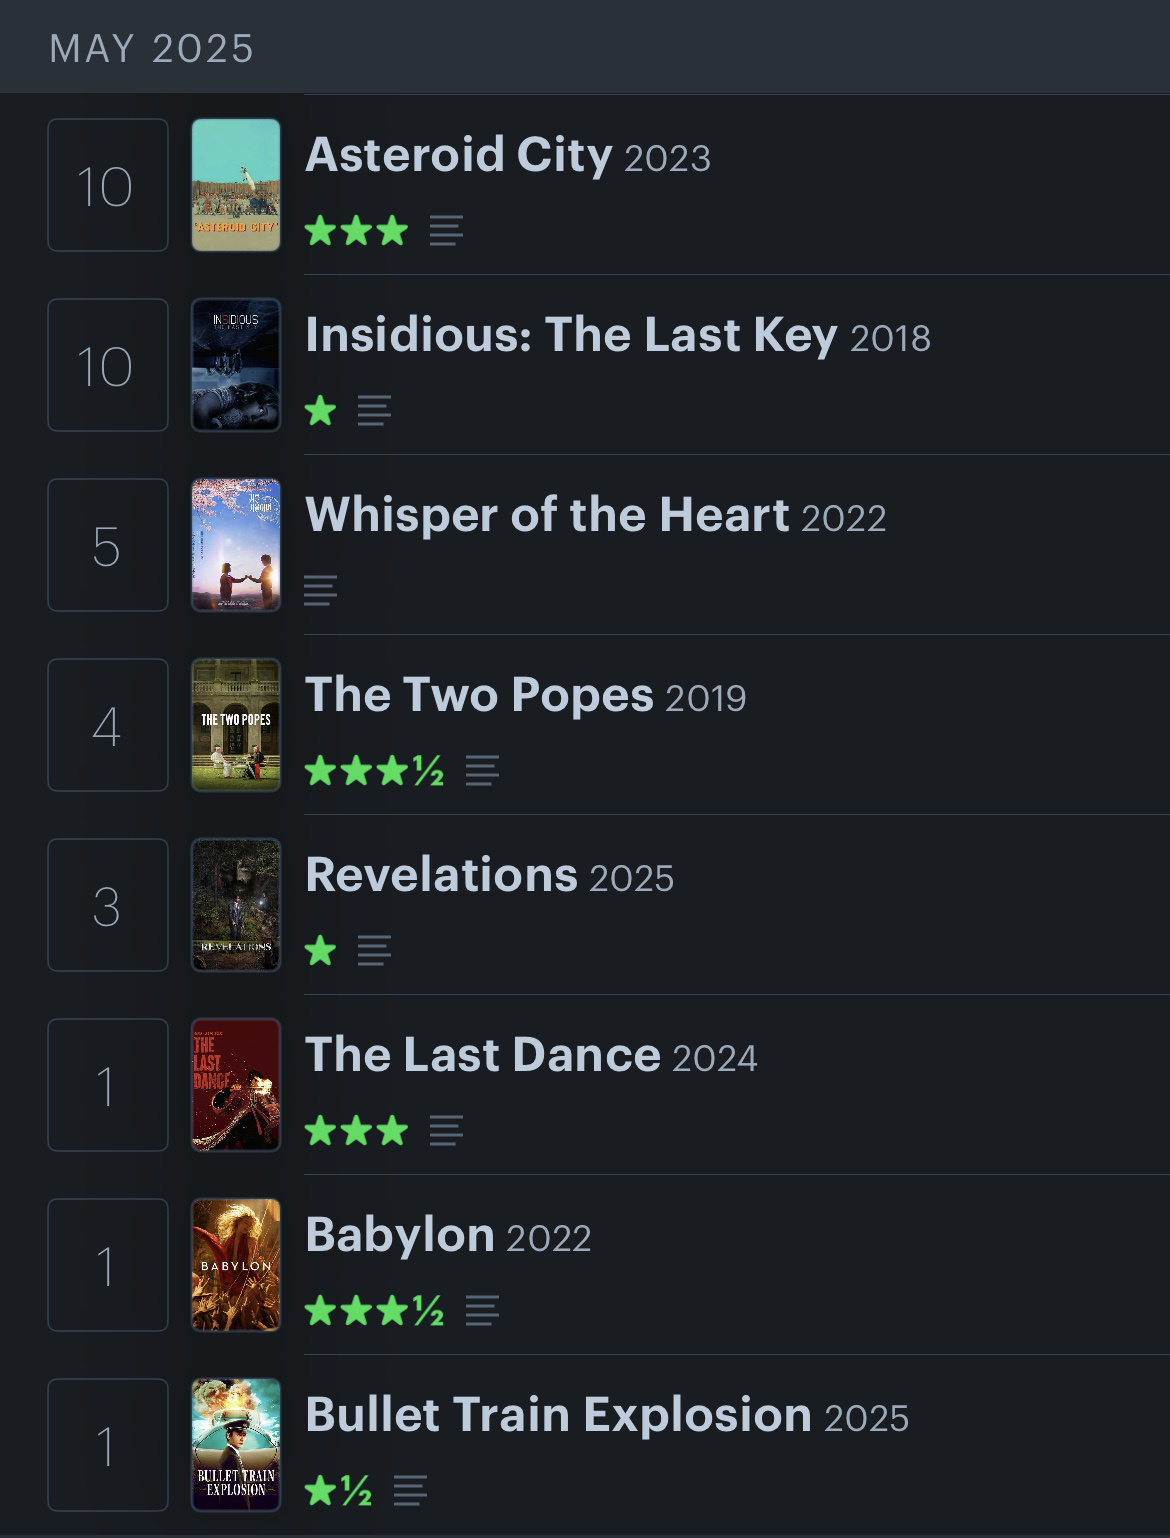This screenshot has height=1538, width=1170.
Task: Open the review icon for Asteroid City
Action: [x=446, y=231]
